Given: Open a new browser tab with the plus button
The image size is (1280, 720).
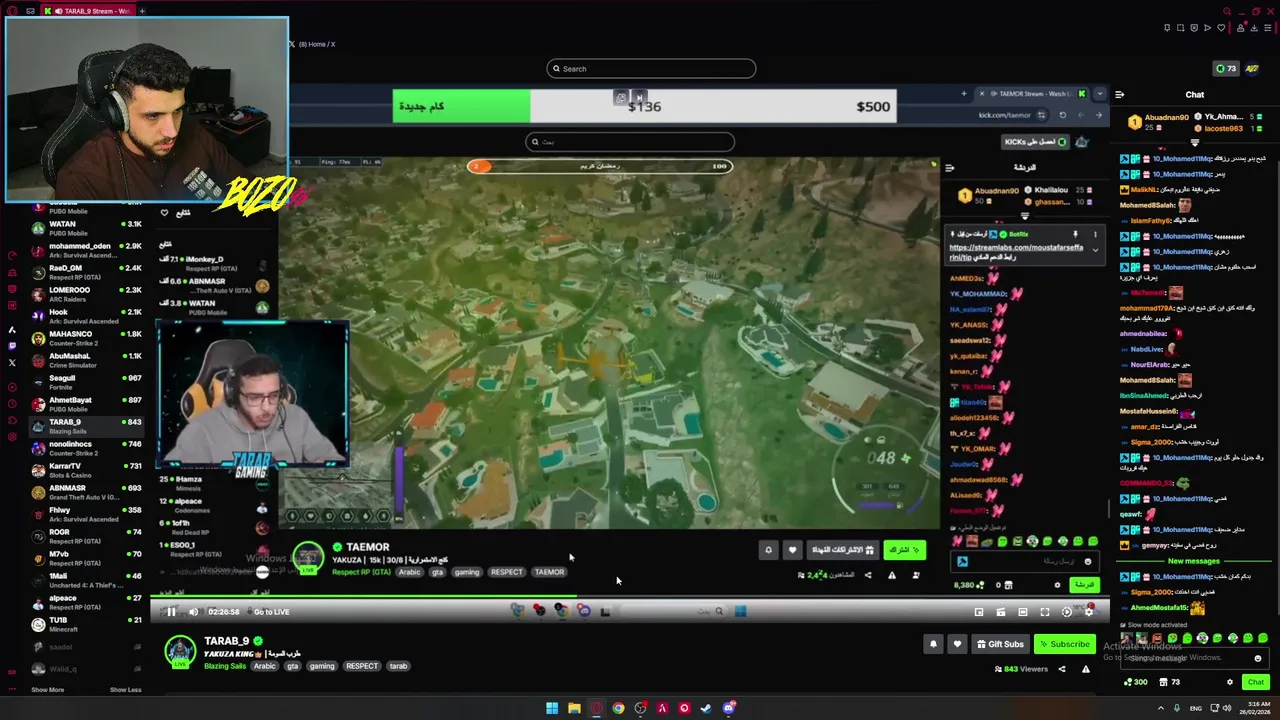Looking at the screenshot, I should click(x=142, y=11).
